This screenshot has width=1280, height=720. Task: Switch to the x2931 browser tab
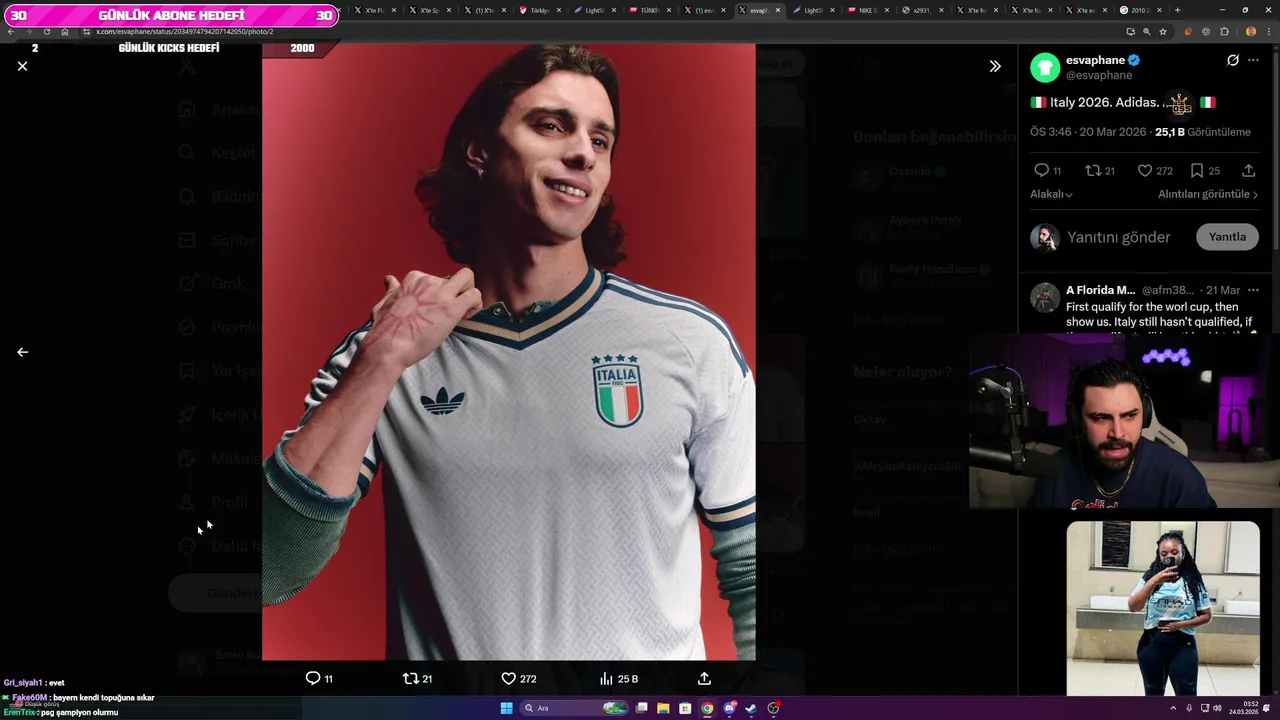point(921,10)
